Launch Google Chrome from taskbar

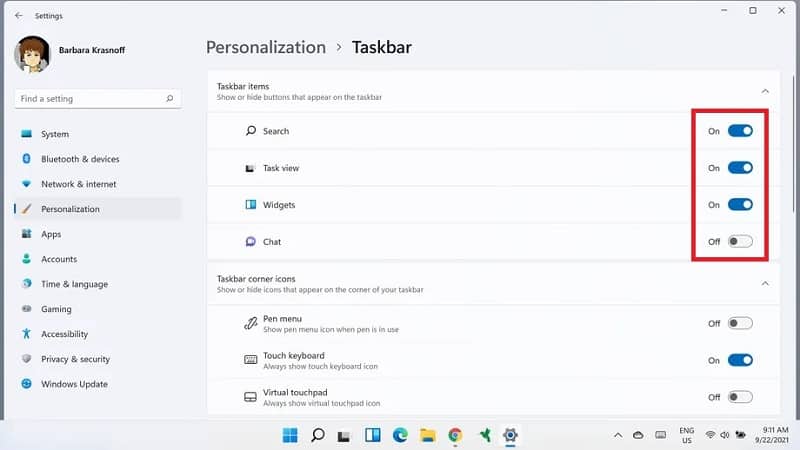[455, 435]
